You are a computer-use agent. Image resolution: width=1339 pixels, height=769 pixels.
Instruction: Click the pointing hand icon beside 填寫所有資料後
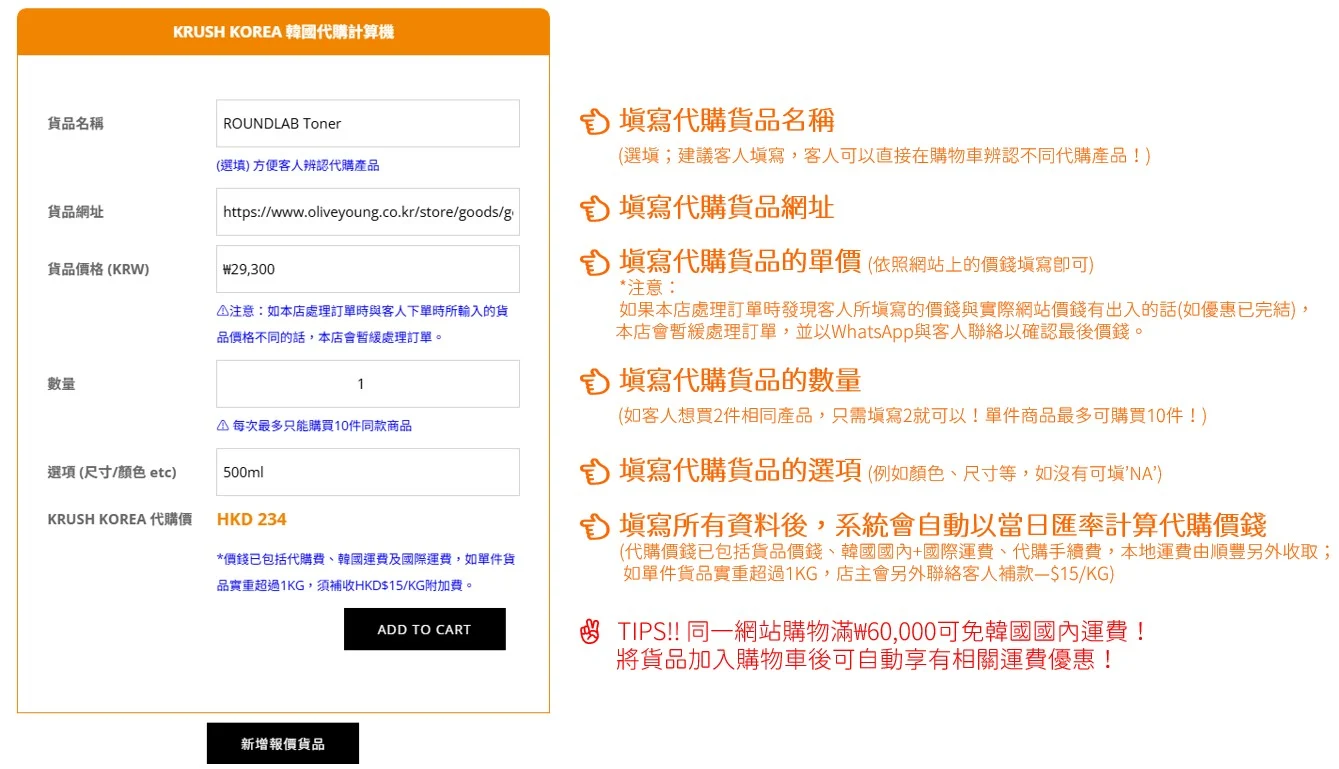[x=595, y=525]
